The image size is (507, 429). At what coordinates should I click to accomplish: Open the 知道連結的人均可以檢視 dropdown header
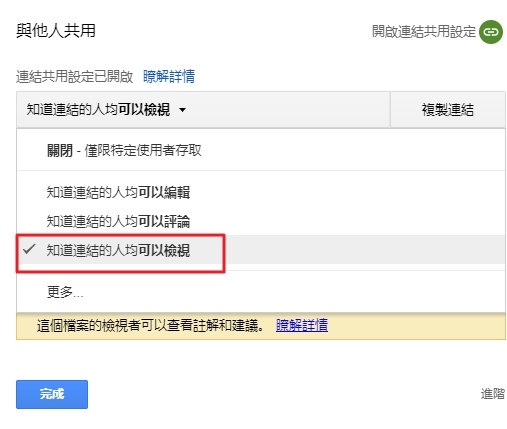203,110
